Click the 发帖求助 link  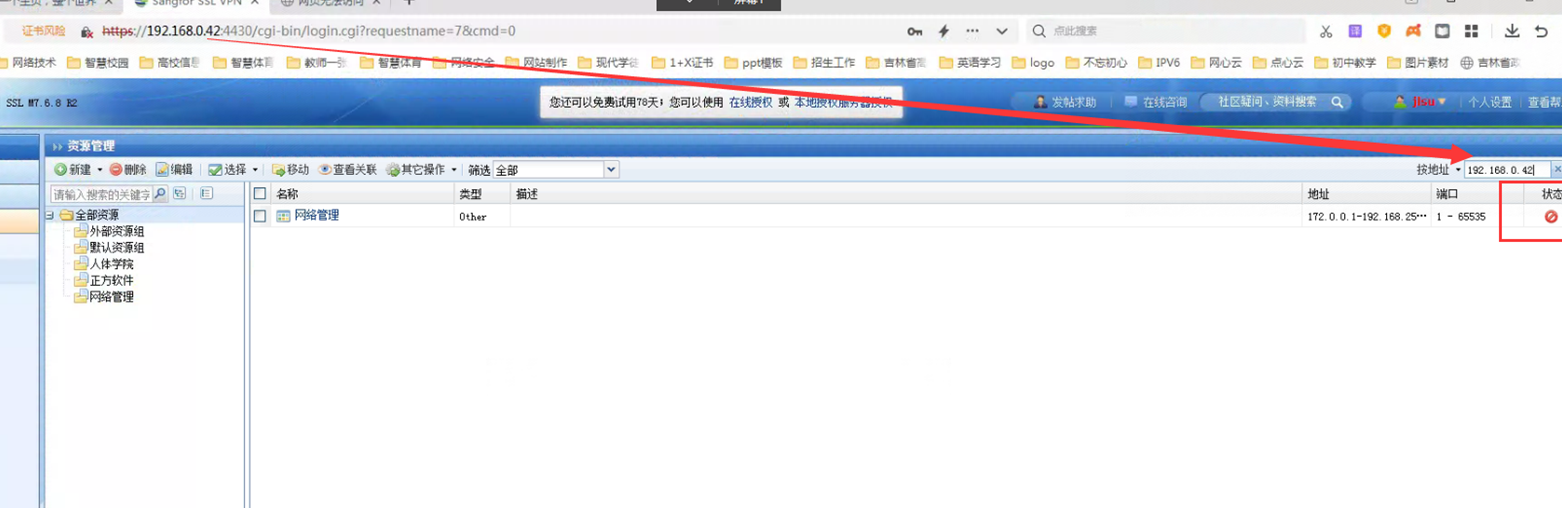pyautogui.click(x=1067, y=102)
